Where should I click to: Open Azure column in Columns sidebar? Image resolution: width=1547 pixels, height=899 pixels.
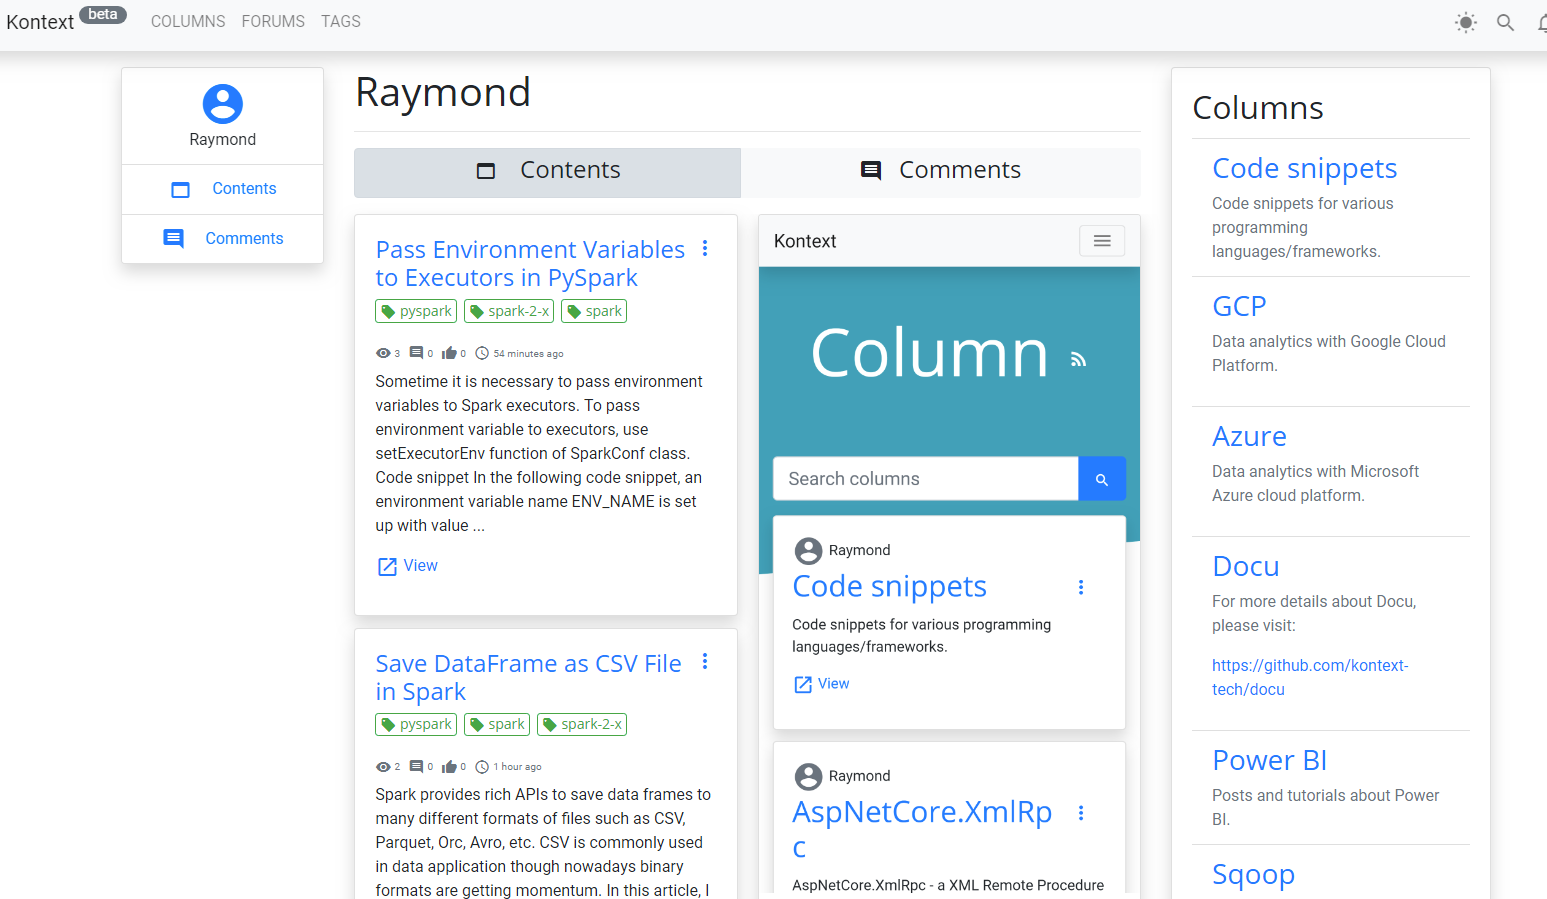[x=1249, y=436]
